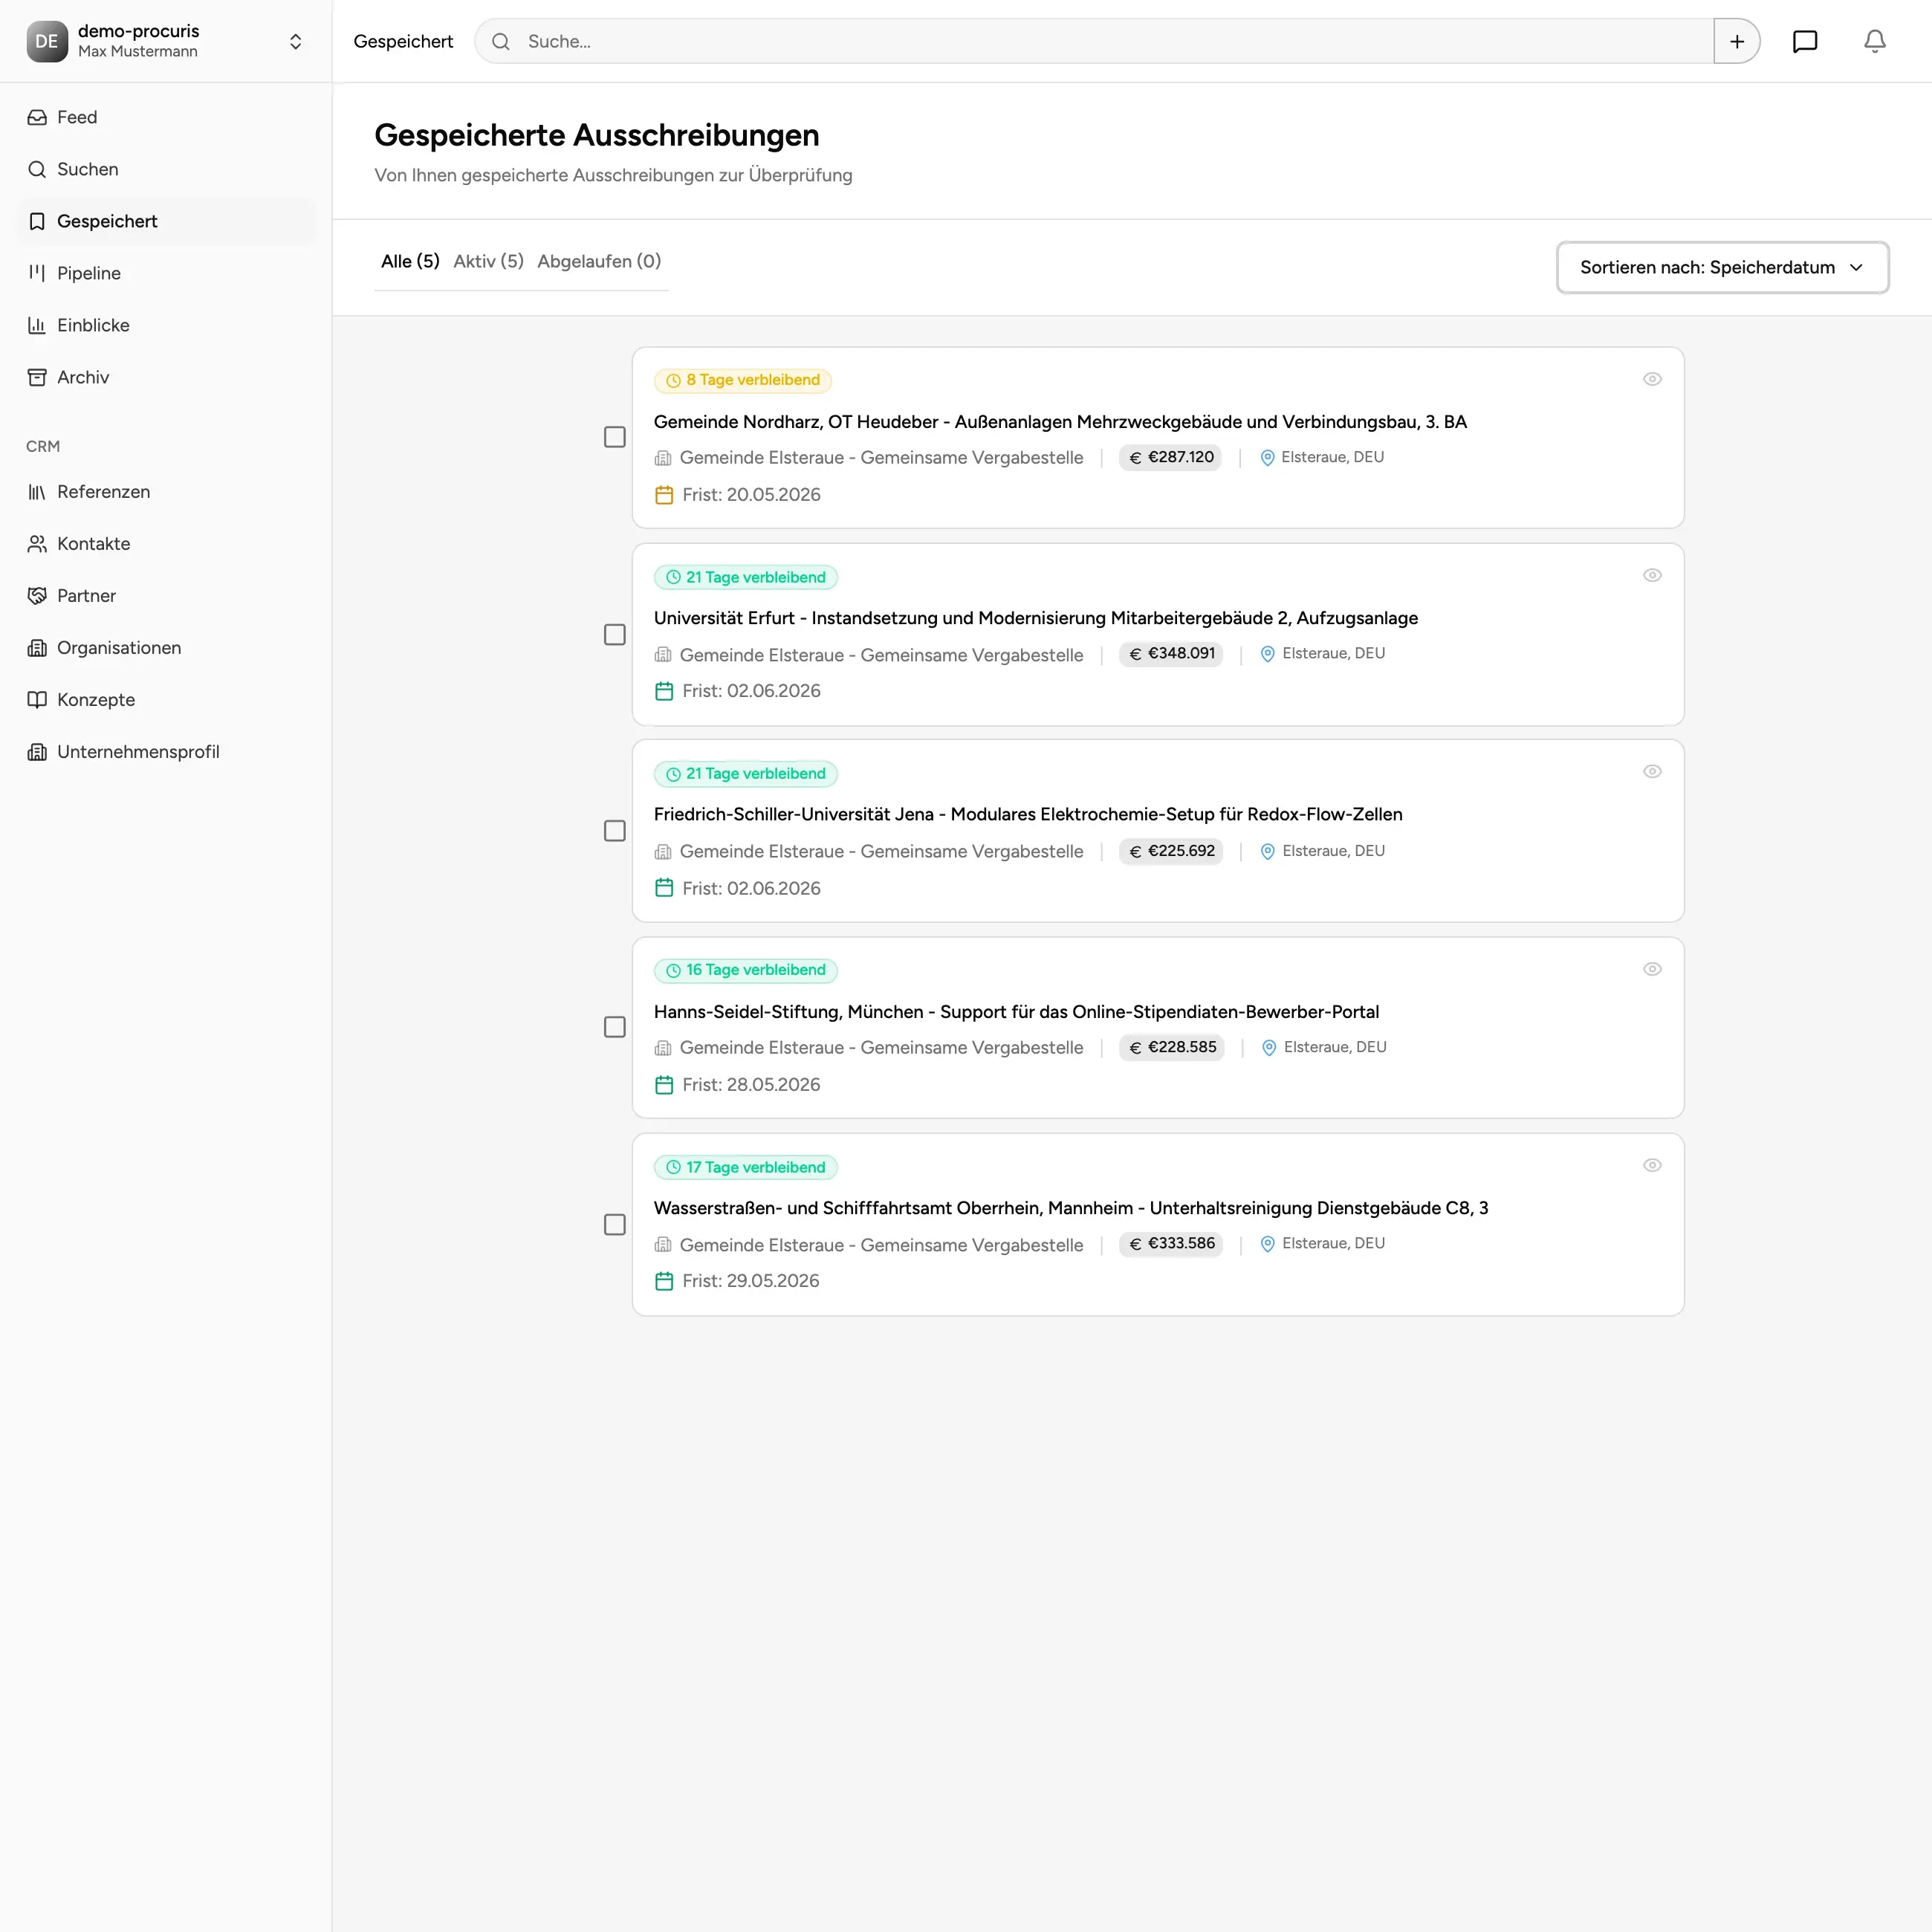
Task: Expand the demo-procuris workspace switcher
Action: coord(295,41)
